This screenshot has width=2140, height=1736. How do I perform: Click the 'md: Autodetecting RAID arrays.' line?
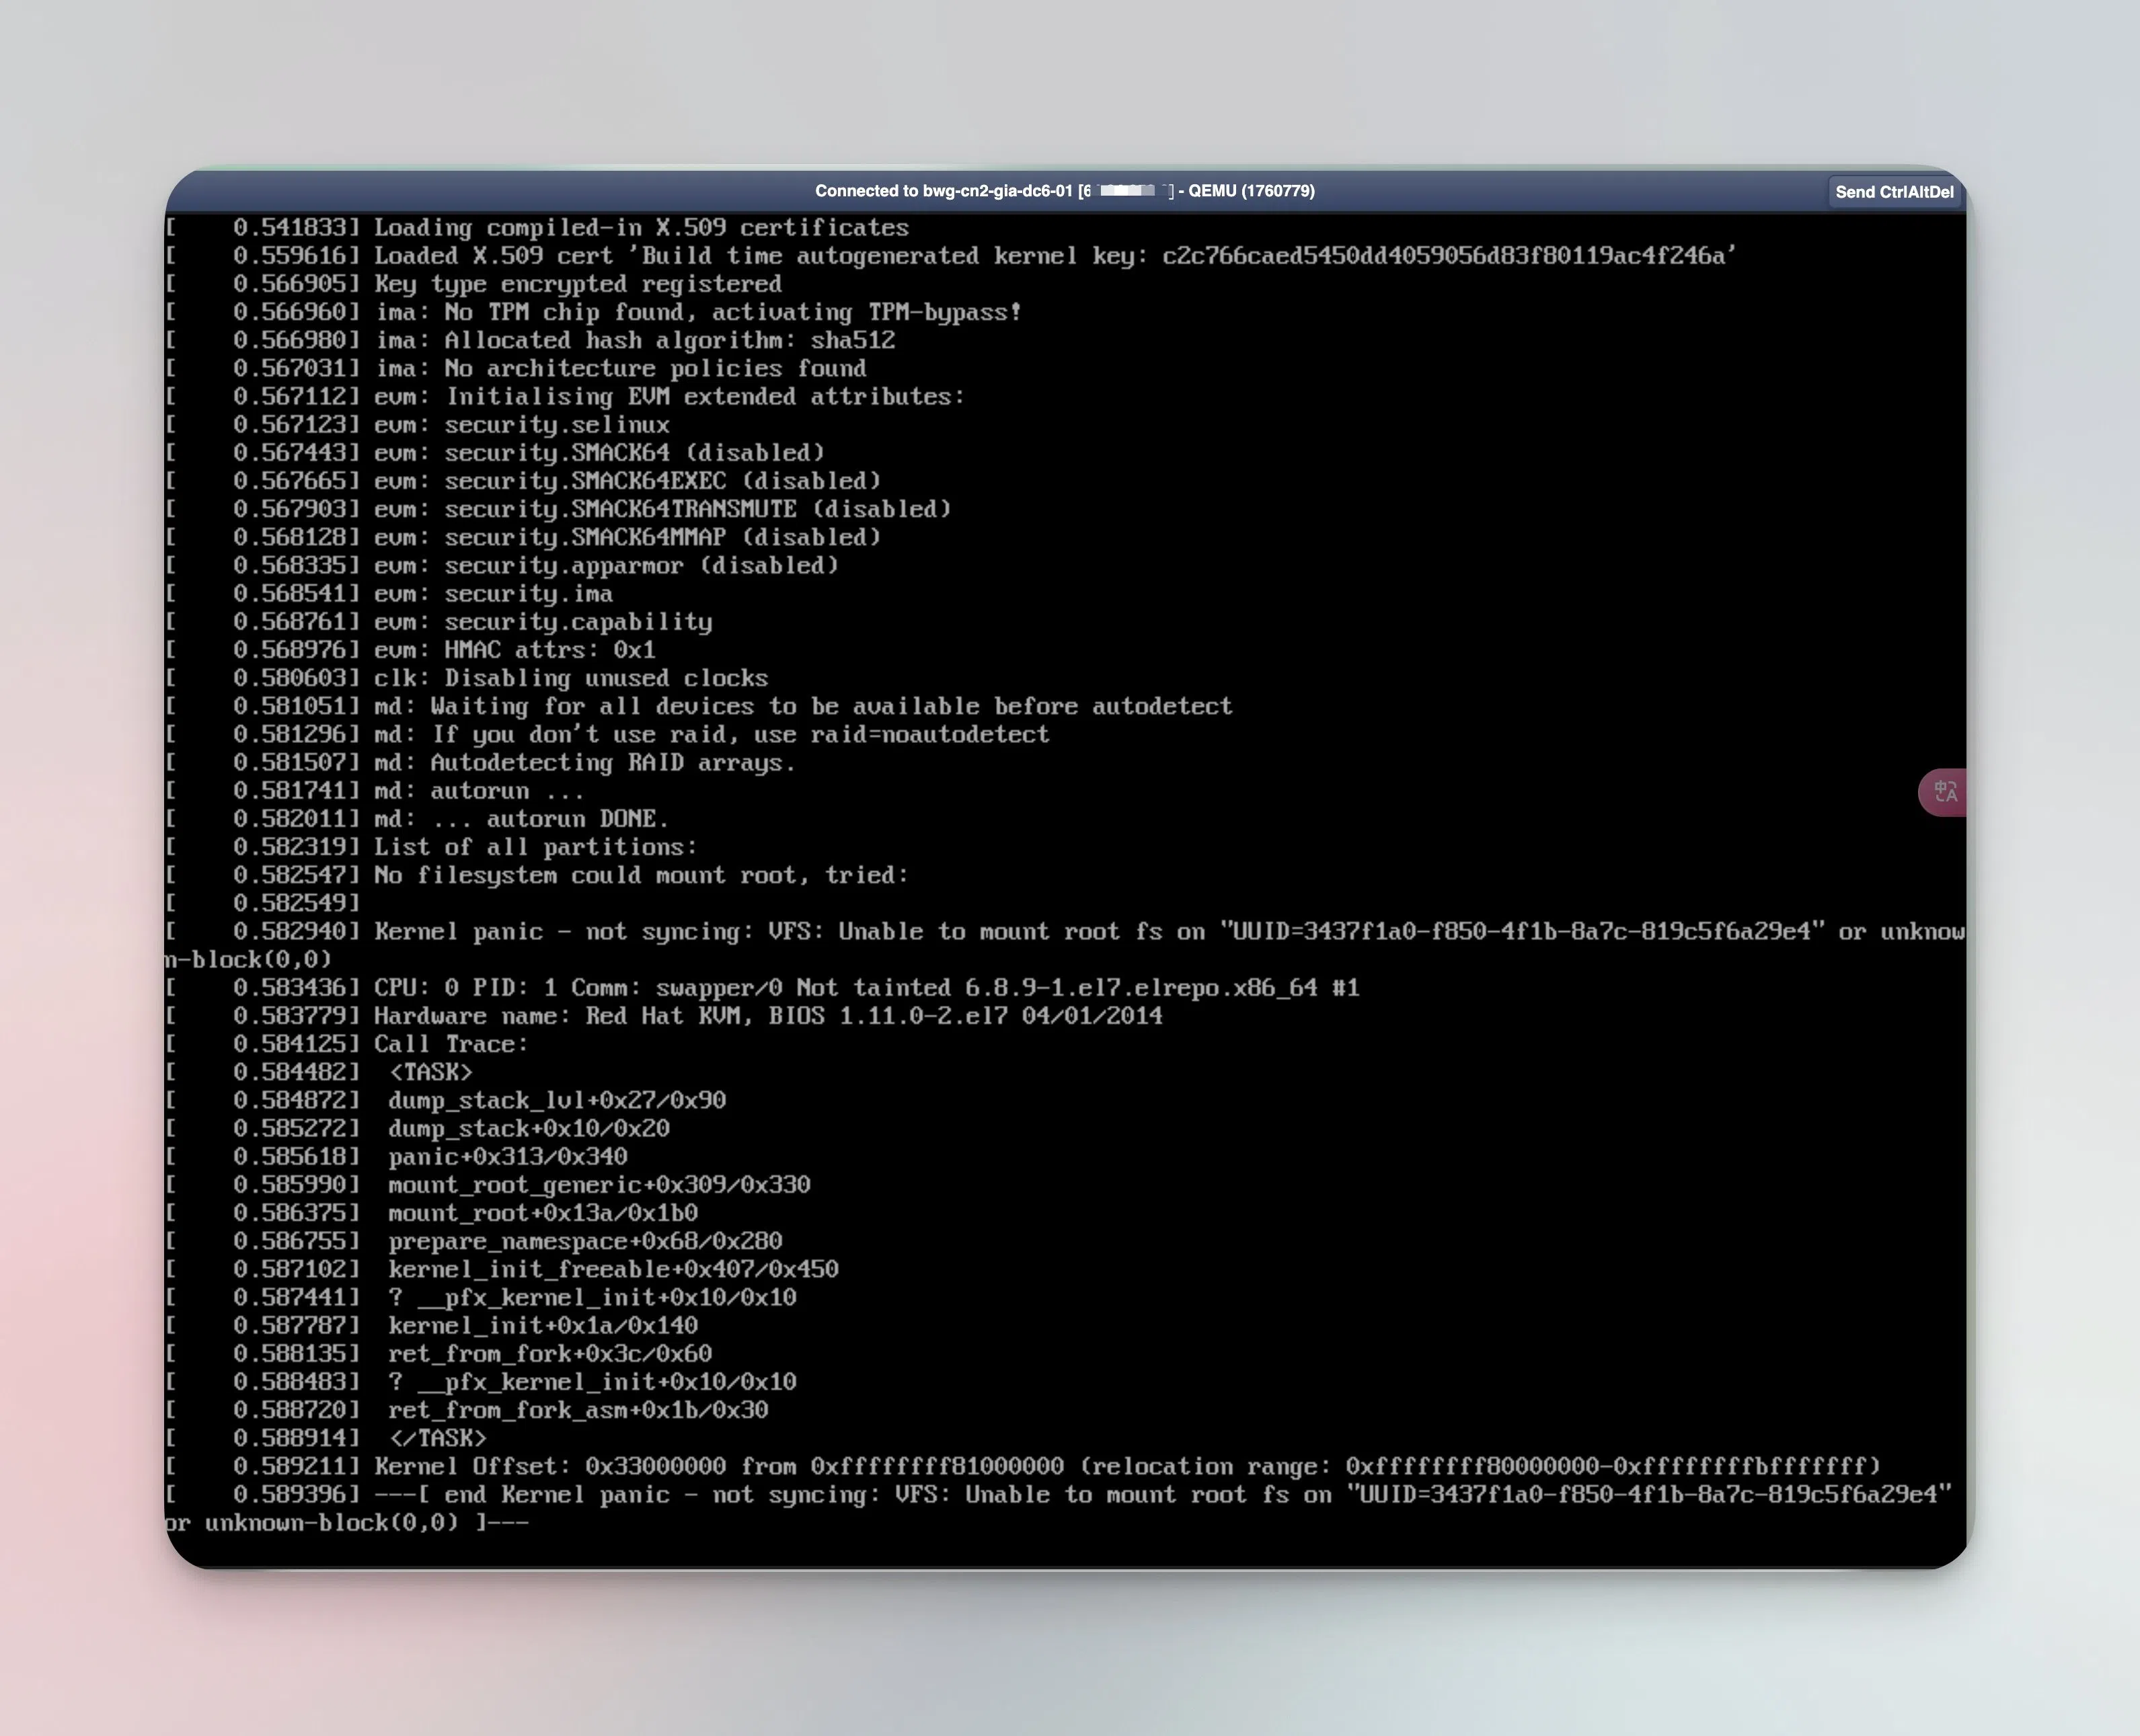(584, 763)
